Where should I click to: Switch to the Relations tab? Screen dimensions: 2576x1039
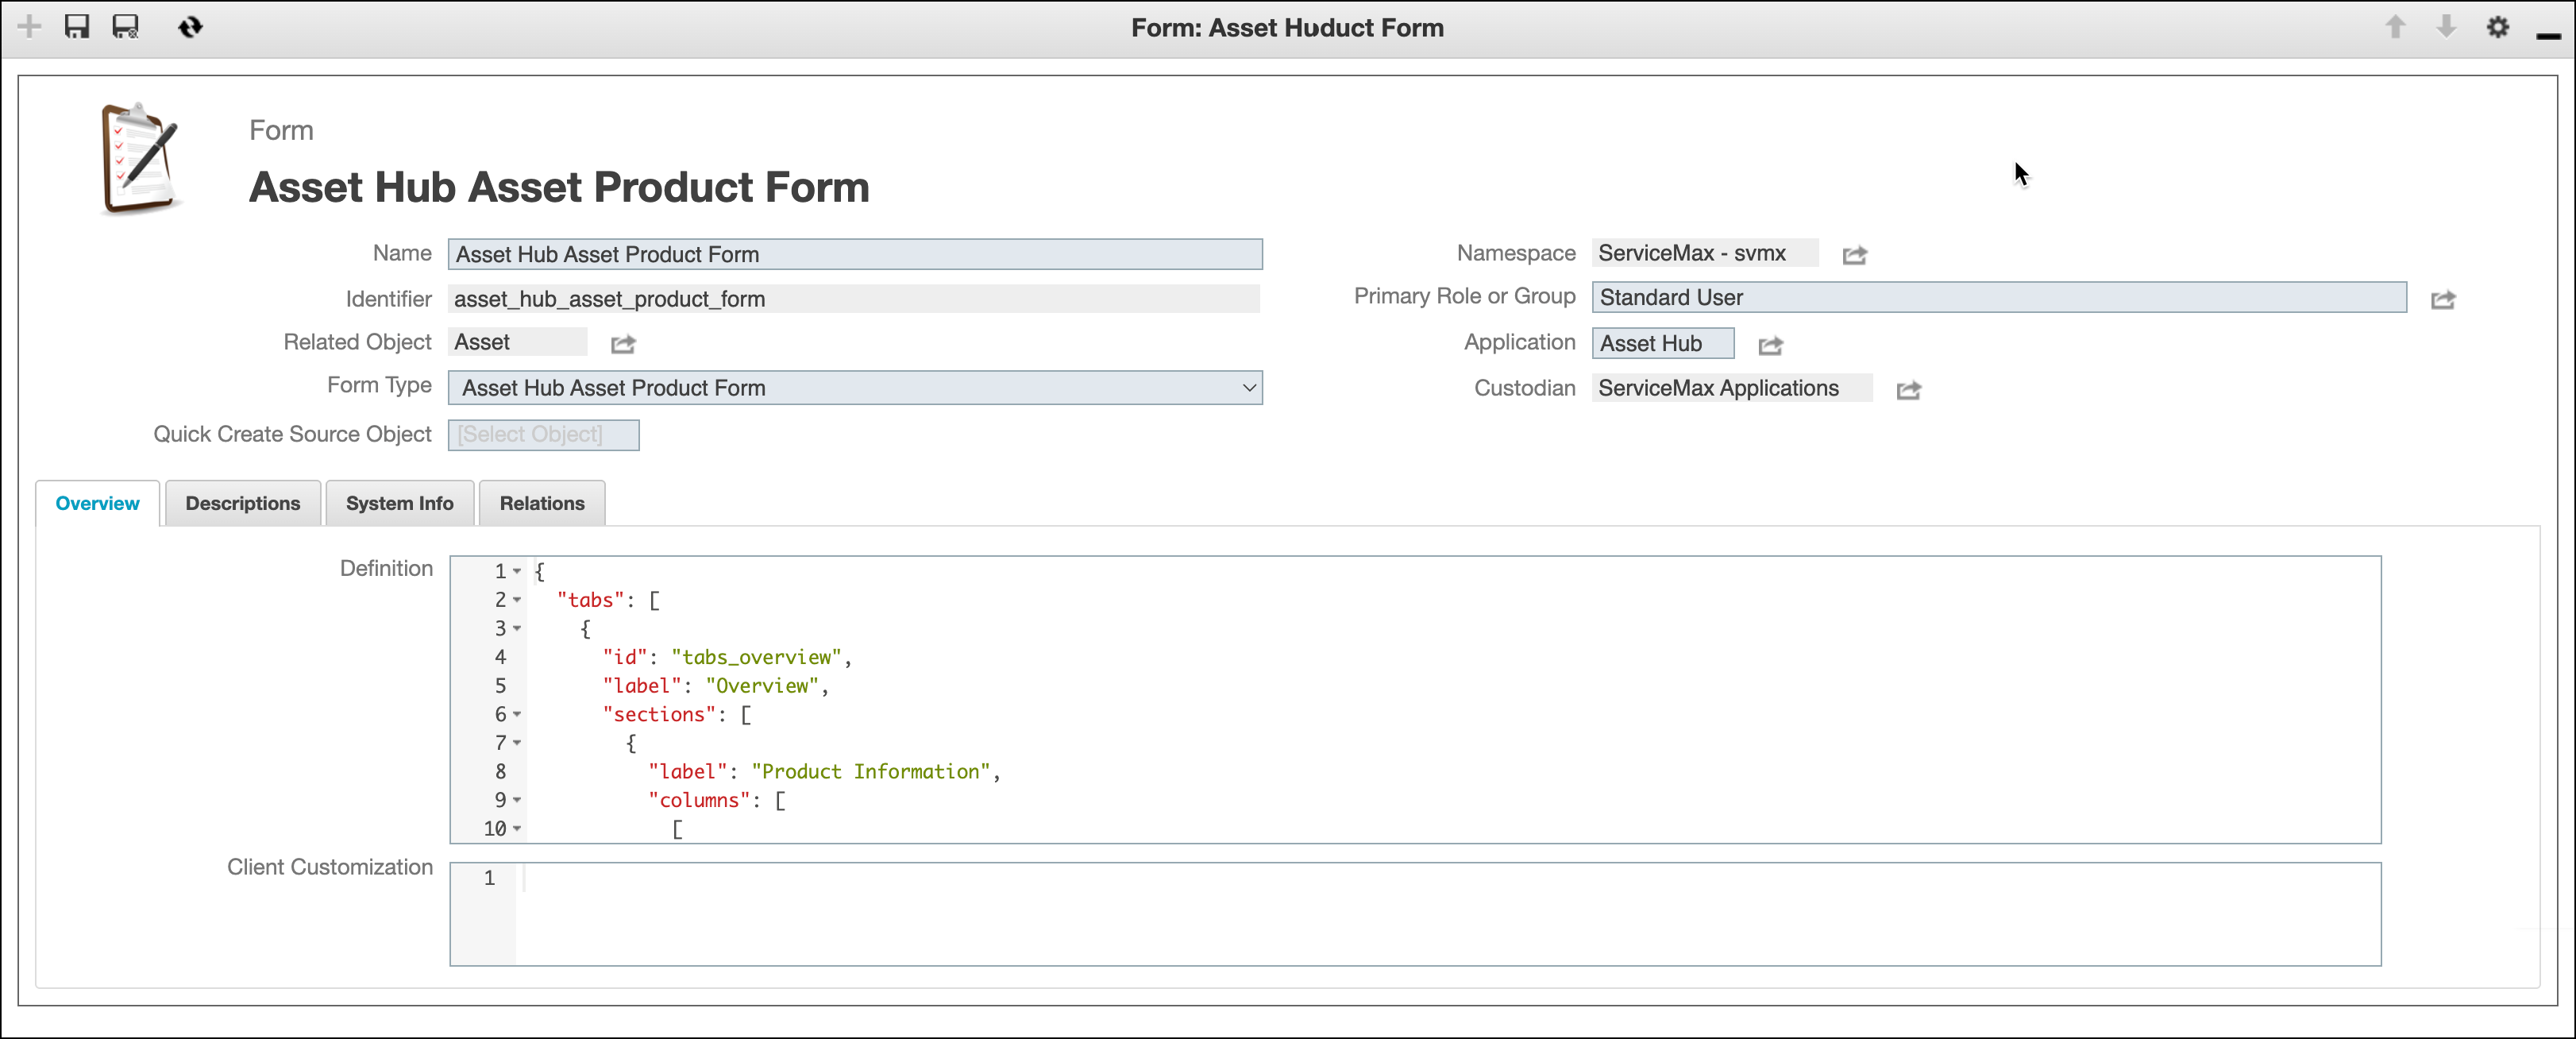click(542, 503)
